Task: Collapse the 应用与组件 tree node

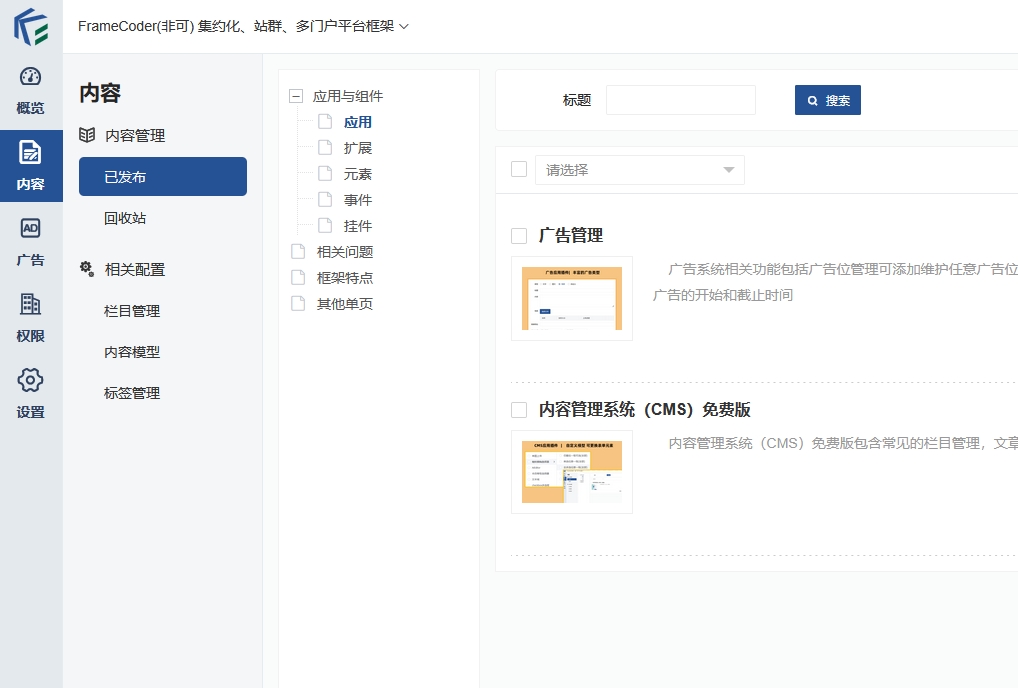Action: point(295,97)
